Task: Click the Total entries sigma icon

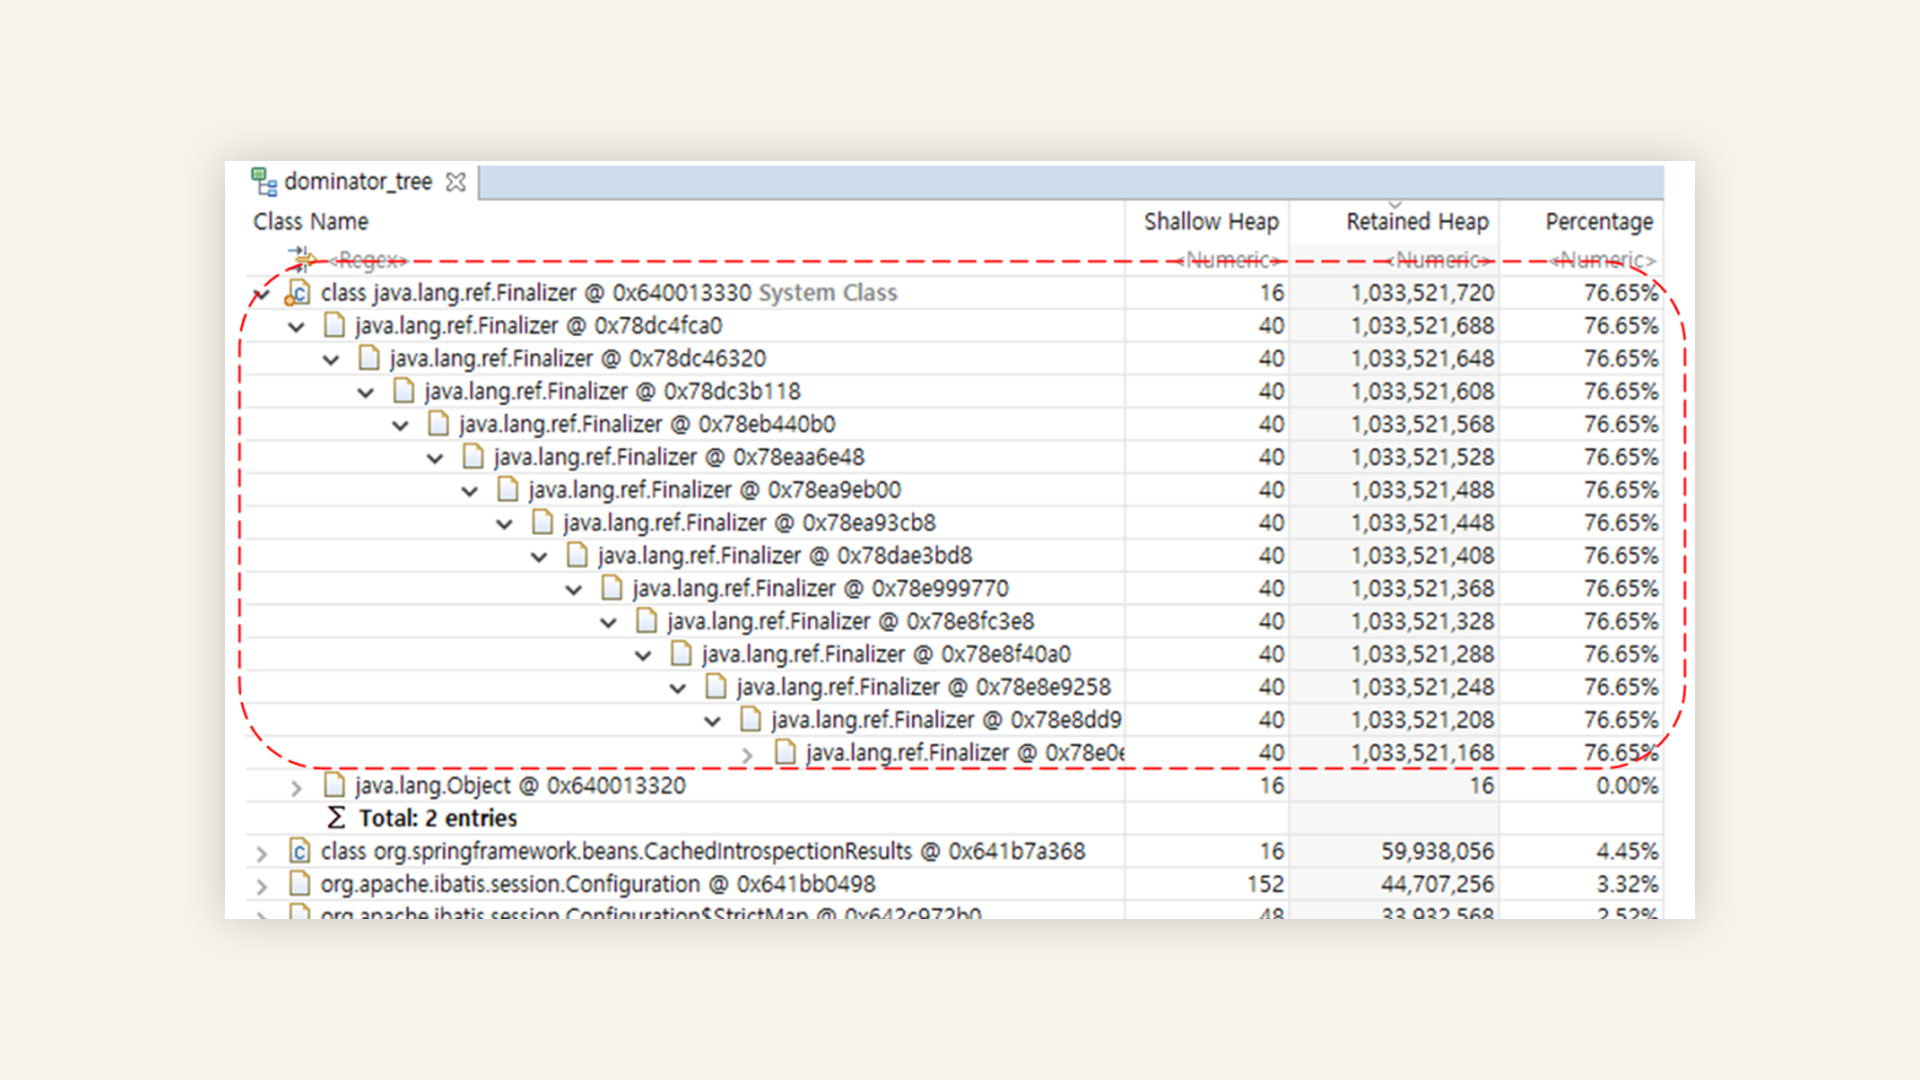Action: [336, 818]
